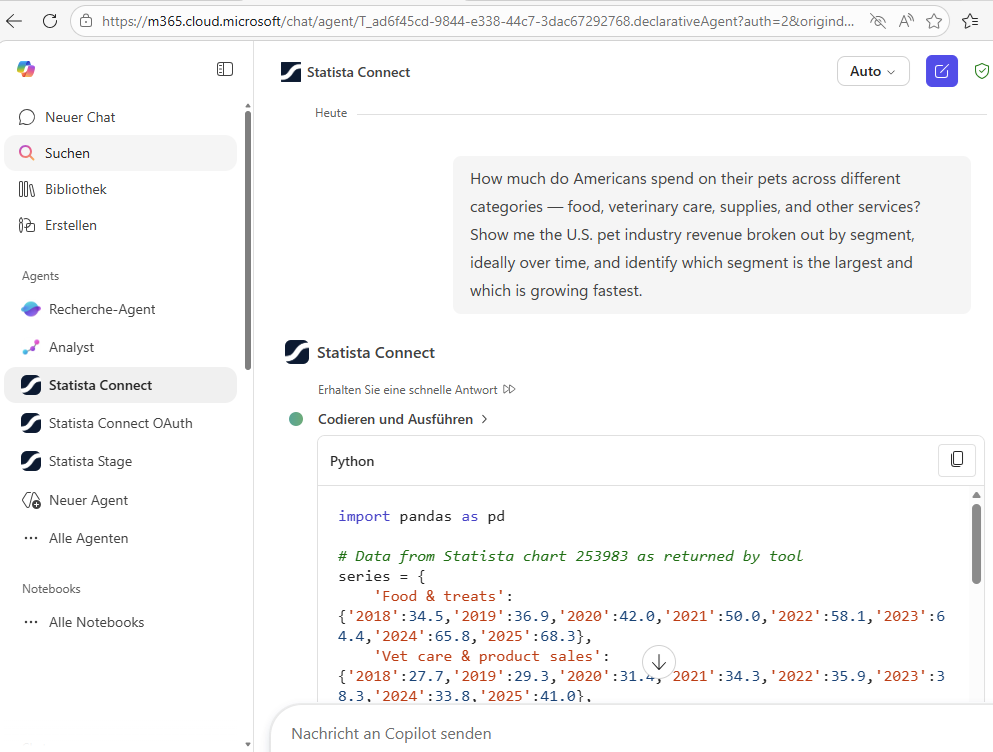
Task: Go back with the browser back arrow
Action: 14,21
